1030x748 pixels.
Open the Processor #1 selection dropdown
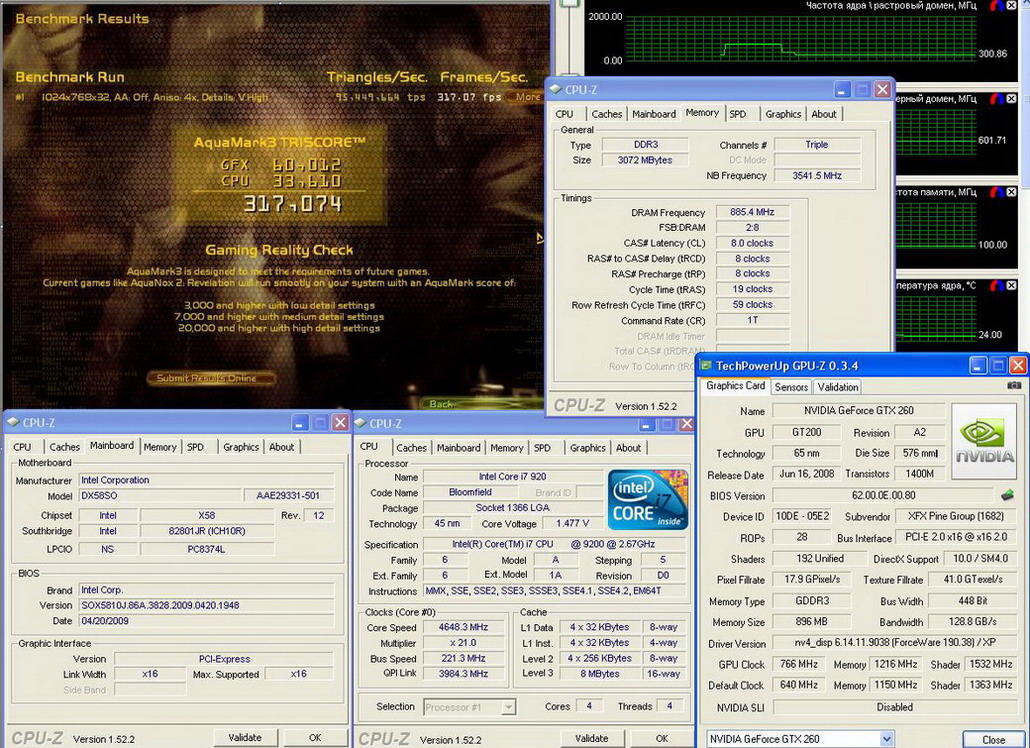tap(508, 707)
